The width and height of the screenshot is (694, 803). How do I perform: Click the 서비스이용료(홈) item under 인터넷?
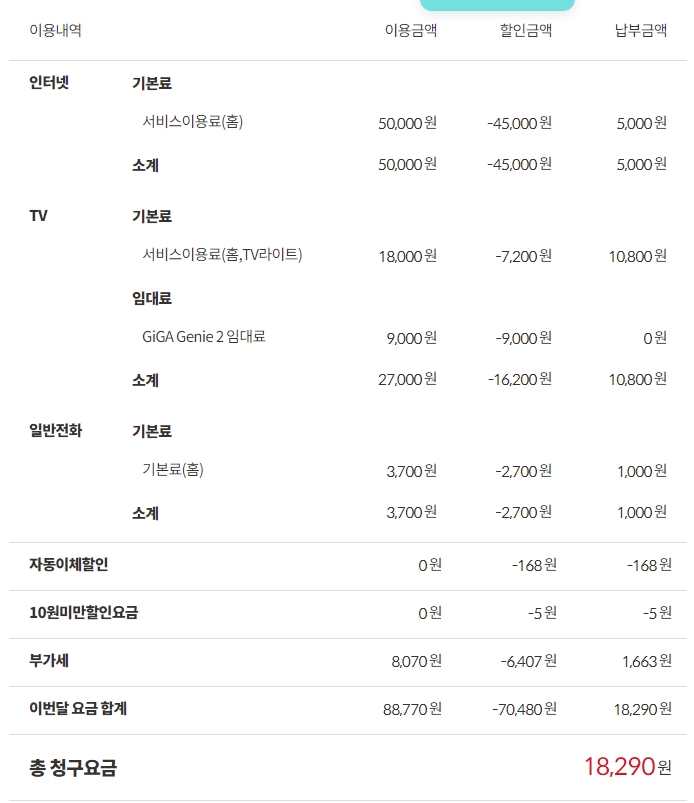pos(192,122)
